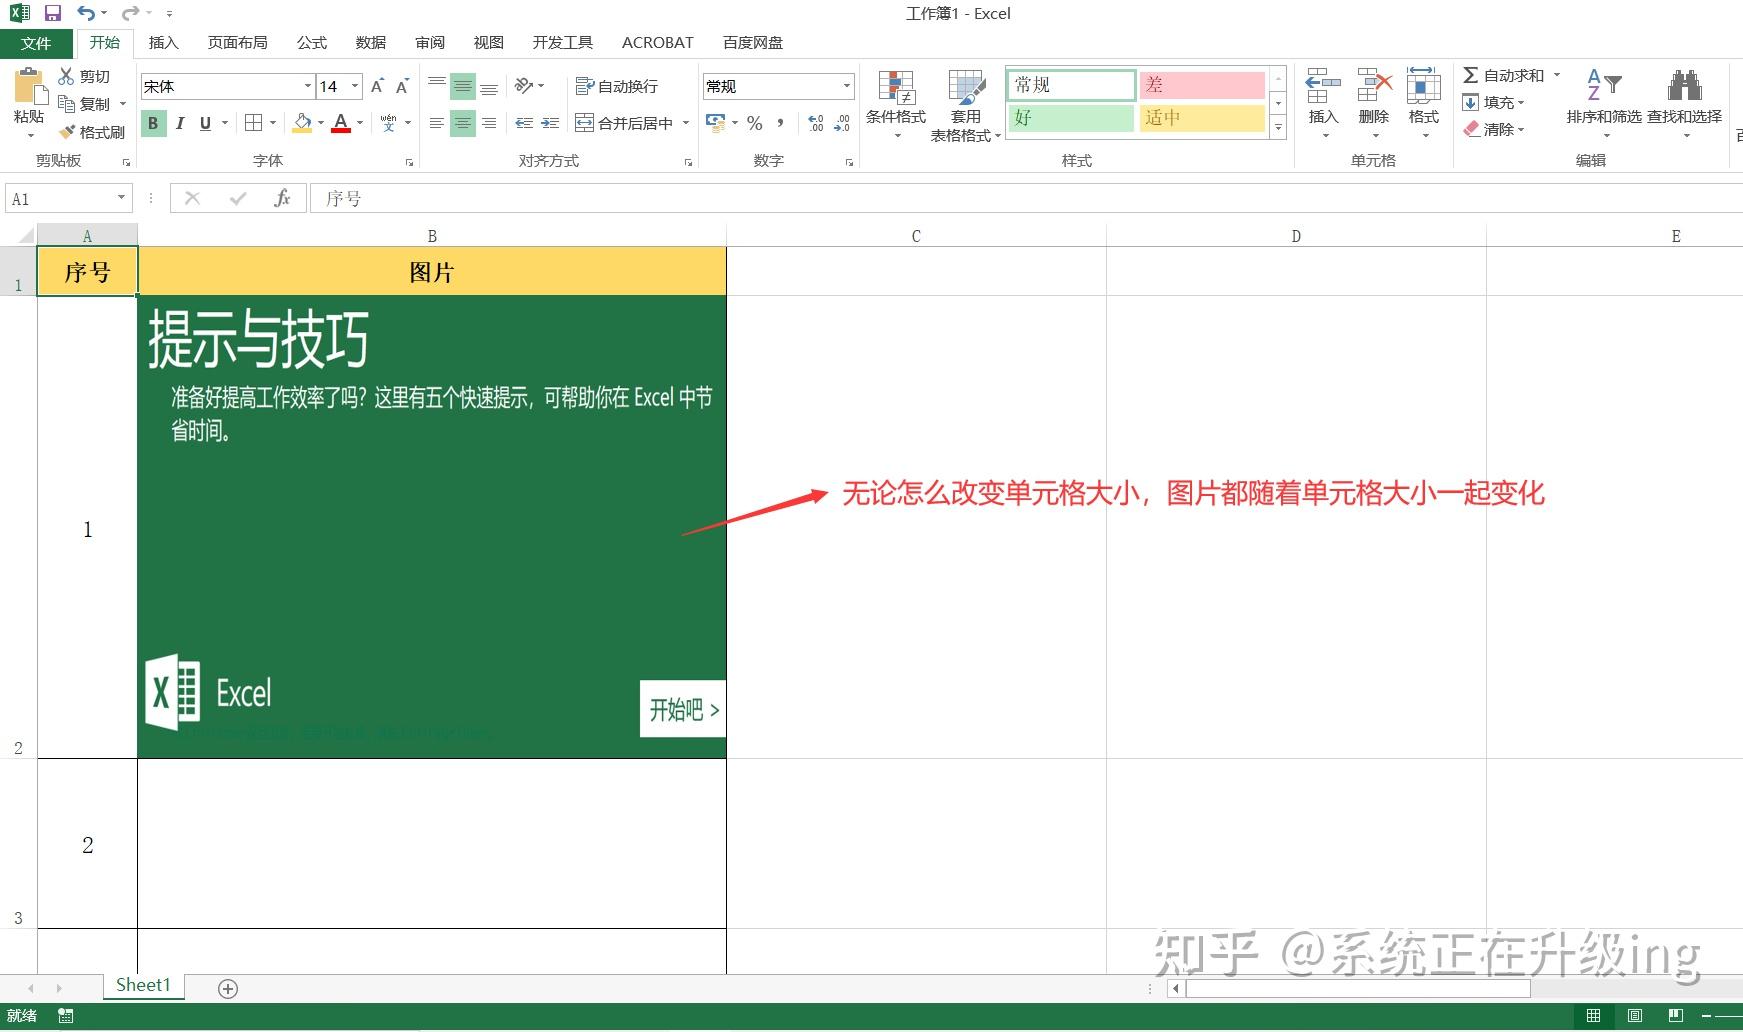Toggle 自动换行 wrap text
Image resolution: width=1743 pixels, height=1032 pixels.
617,86
